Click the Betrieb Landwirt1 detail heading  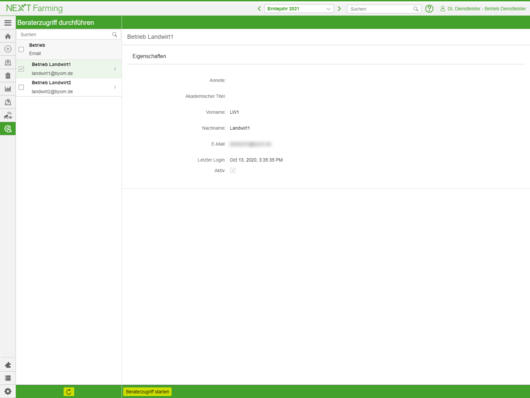150,37
